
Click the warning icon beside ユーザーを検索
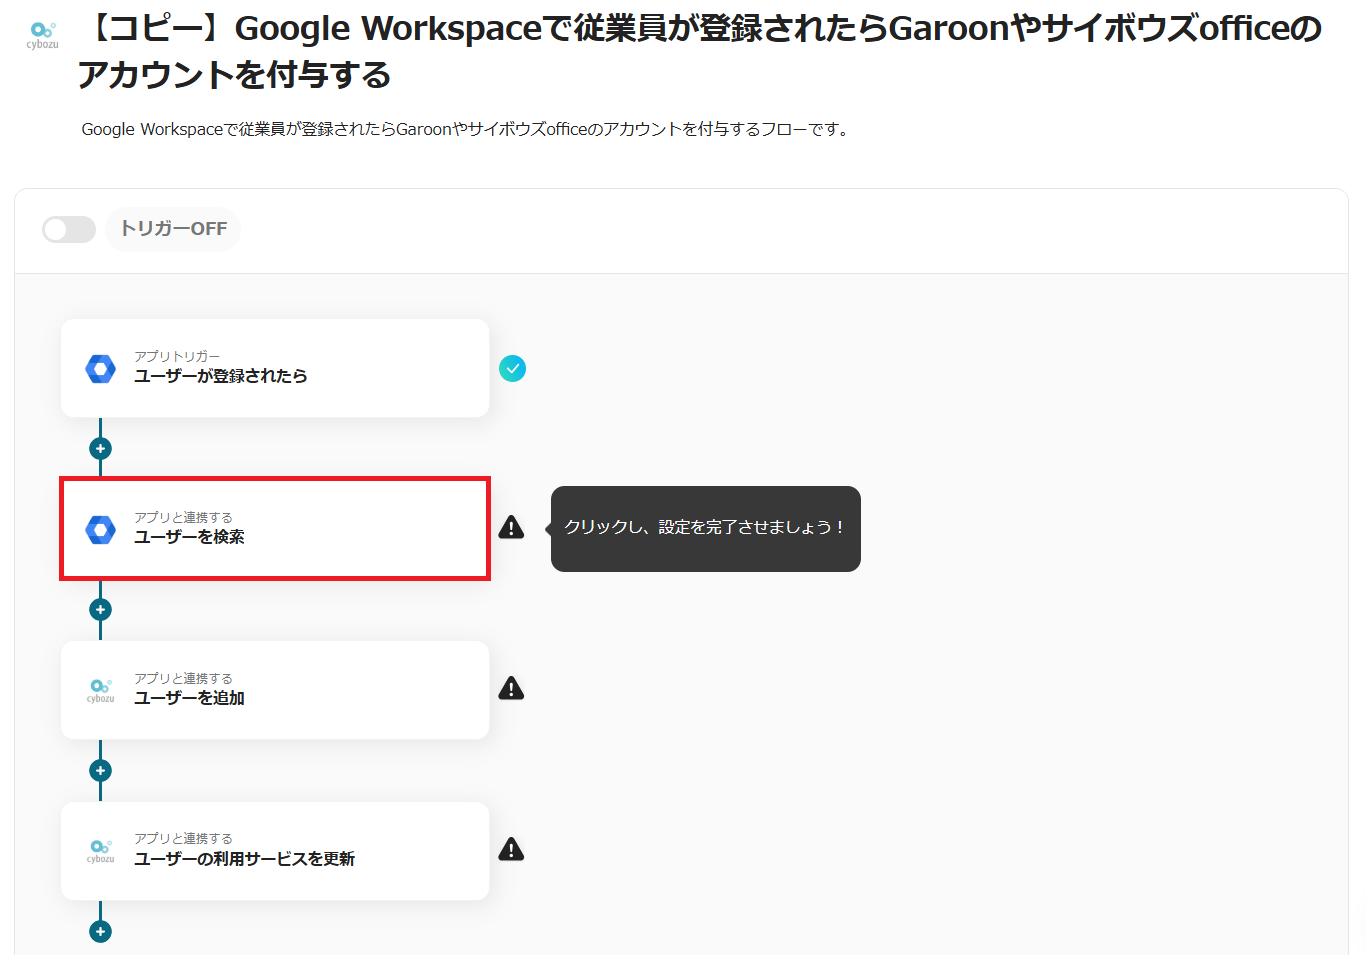point(511,527)
